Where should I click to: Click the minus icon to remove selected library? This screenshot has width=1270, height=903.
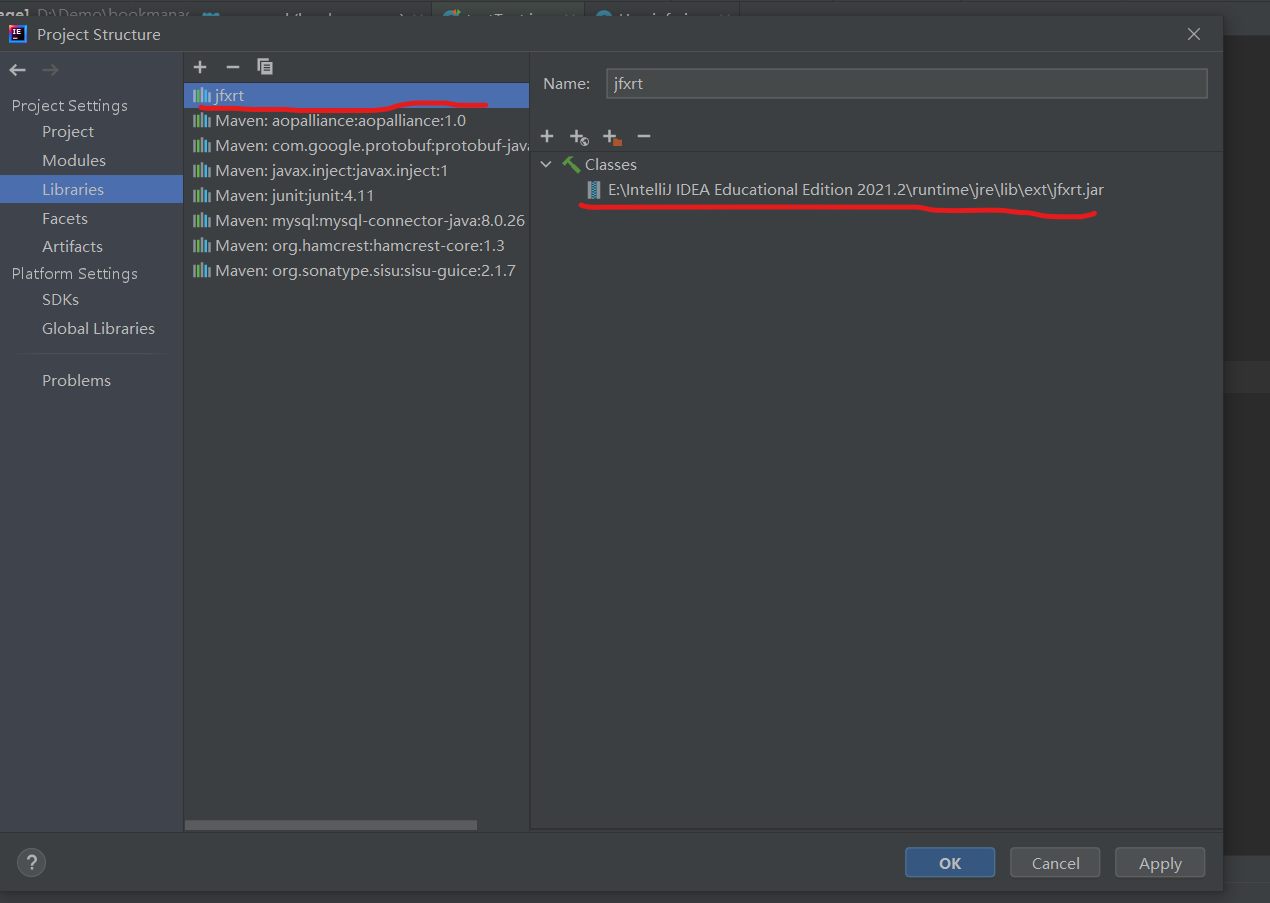coord(232,67)
